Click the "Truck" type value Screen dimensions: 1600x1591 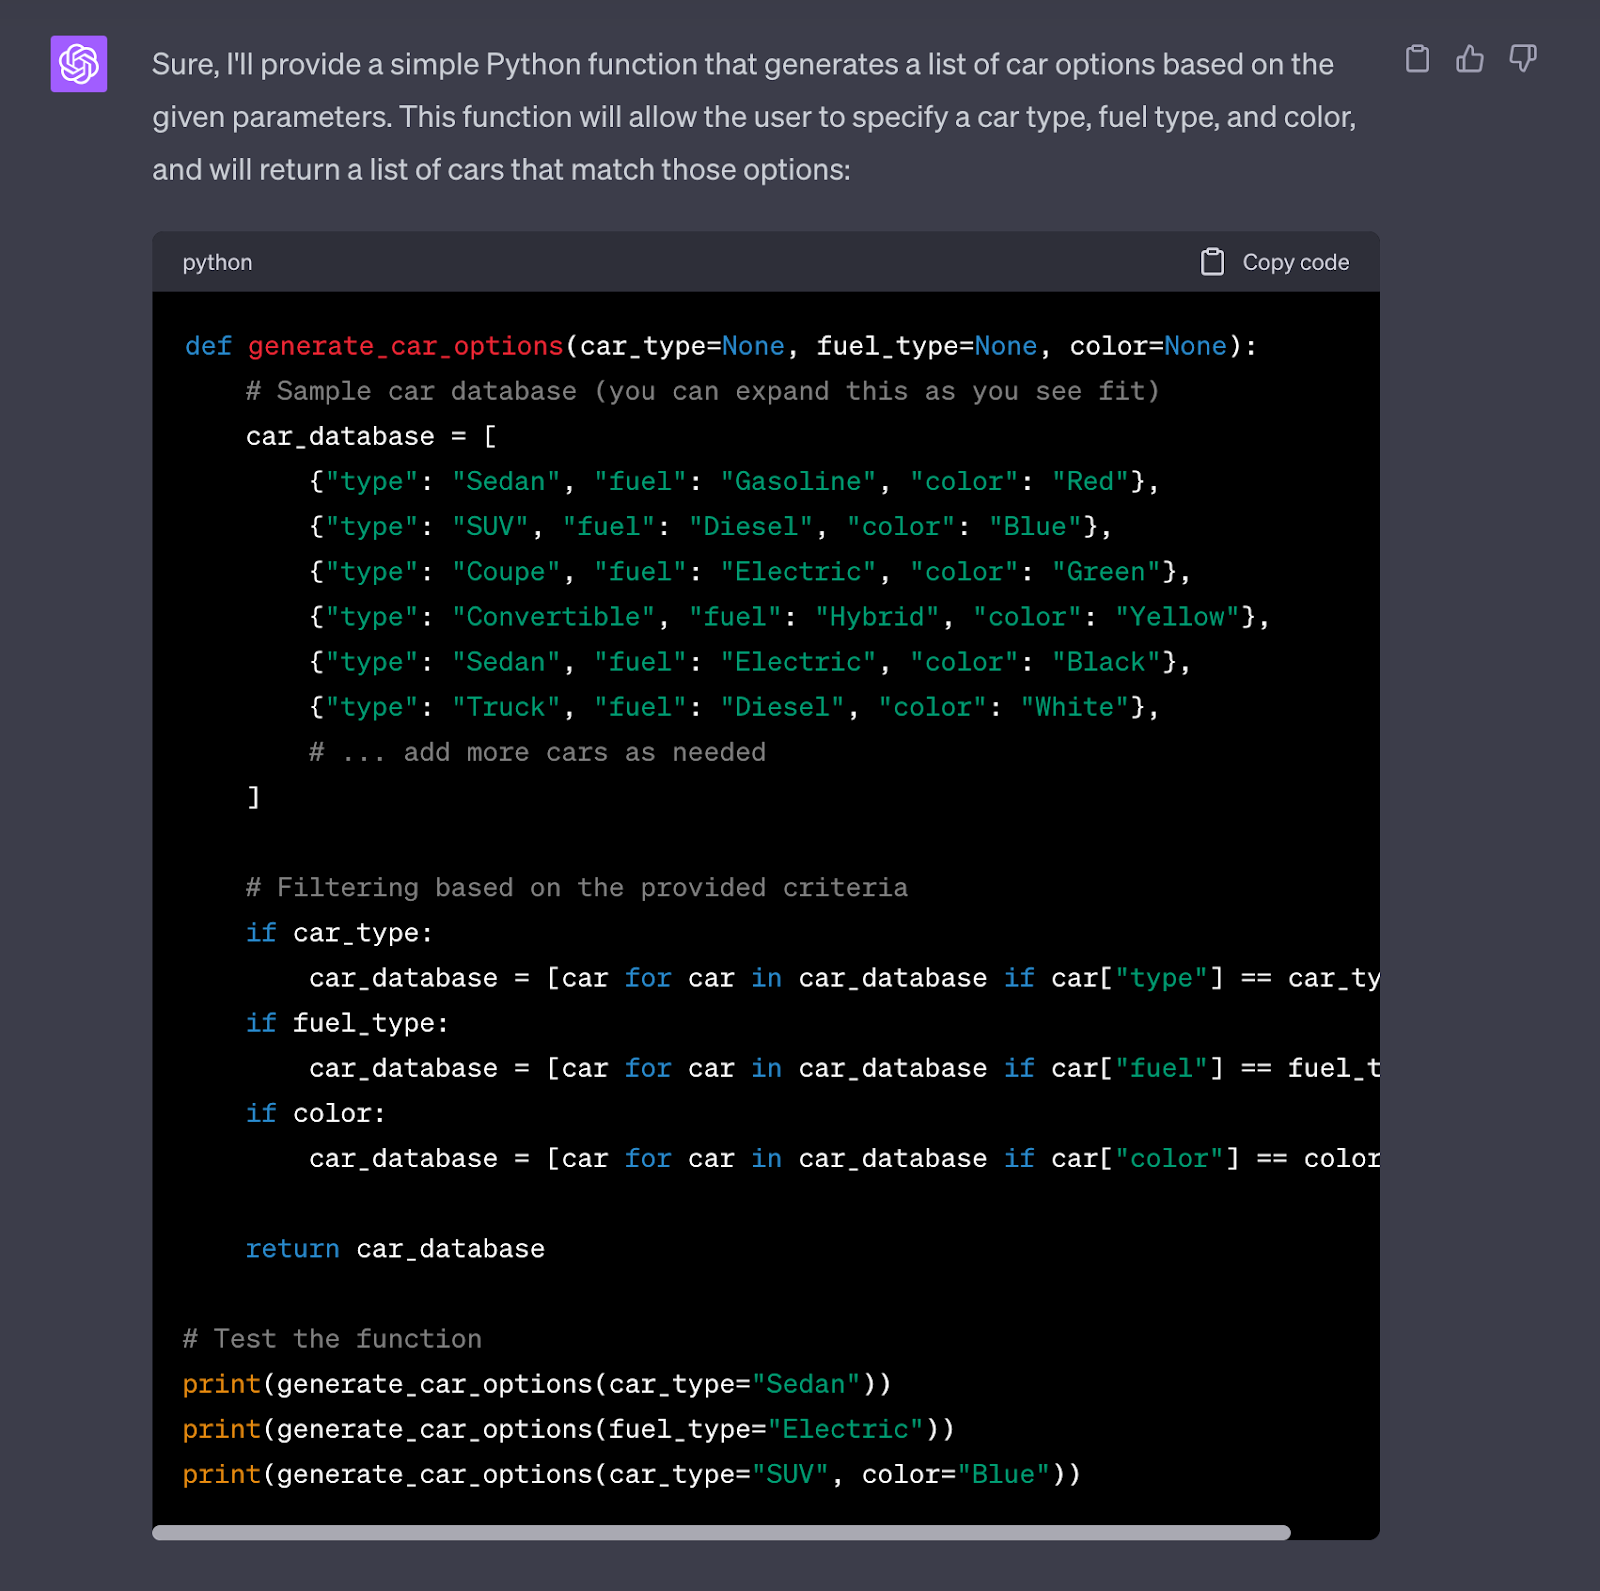506,706
